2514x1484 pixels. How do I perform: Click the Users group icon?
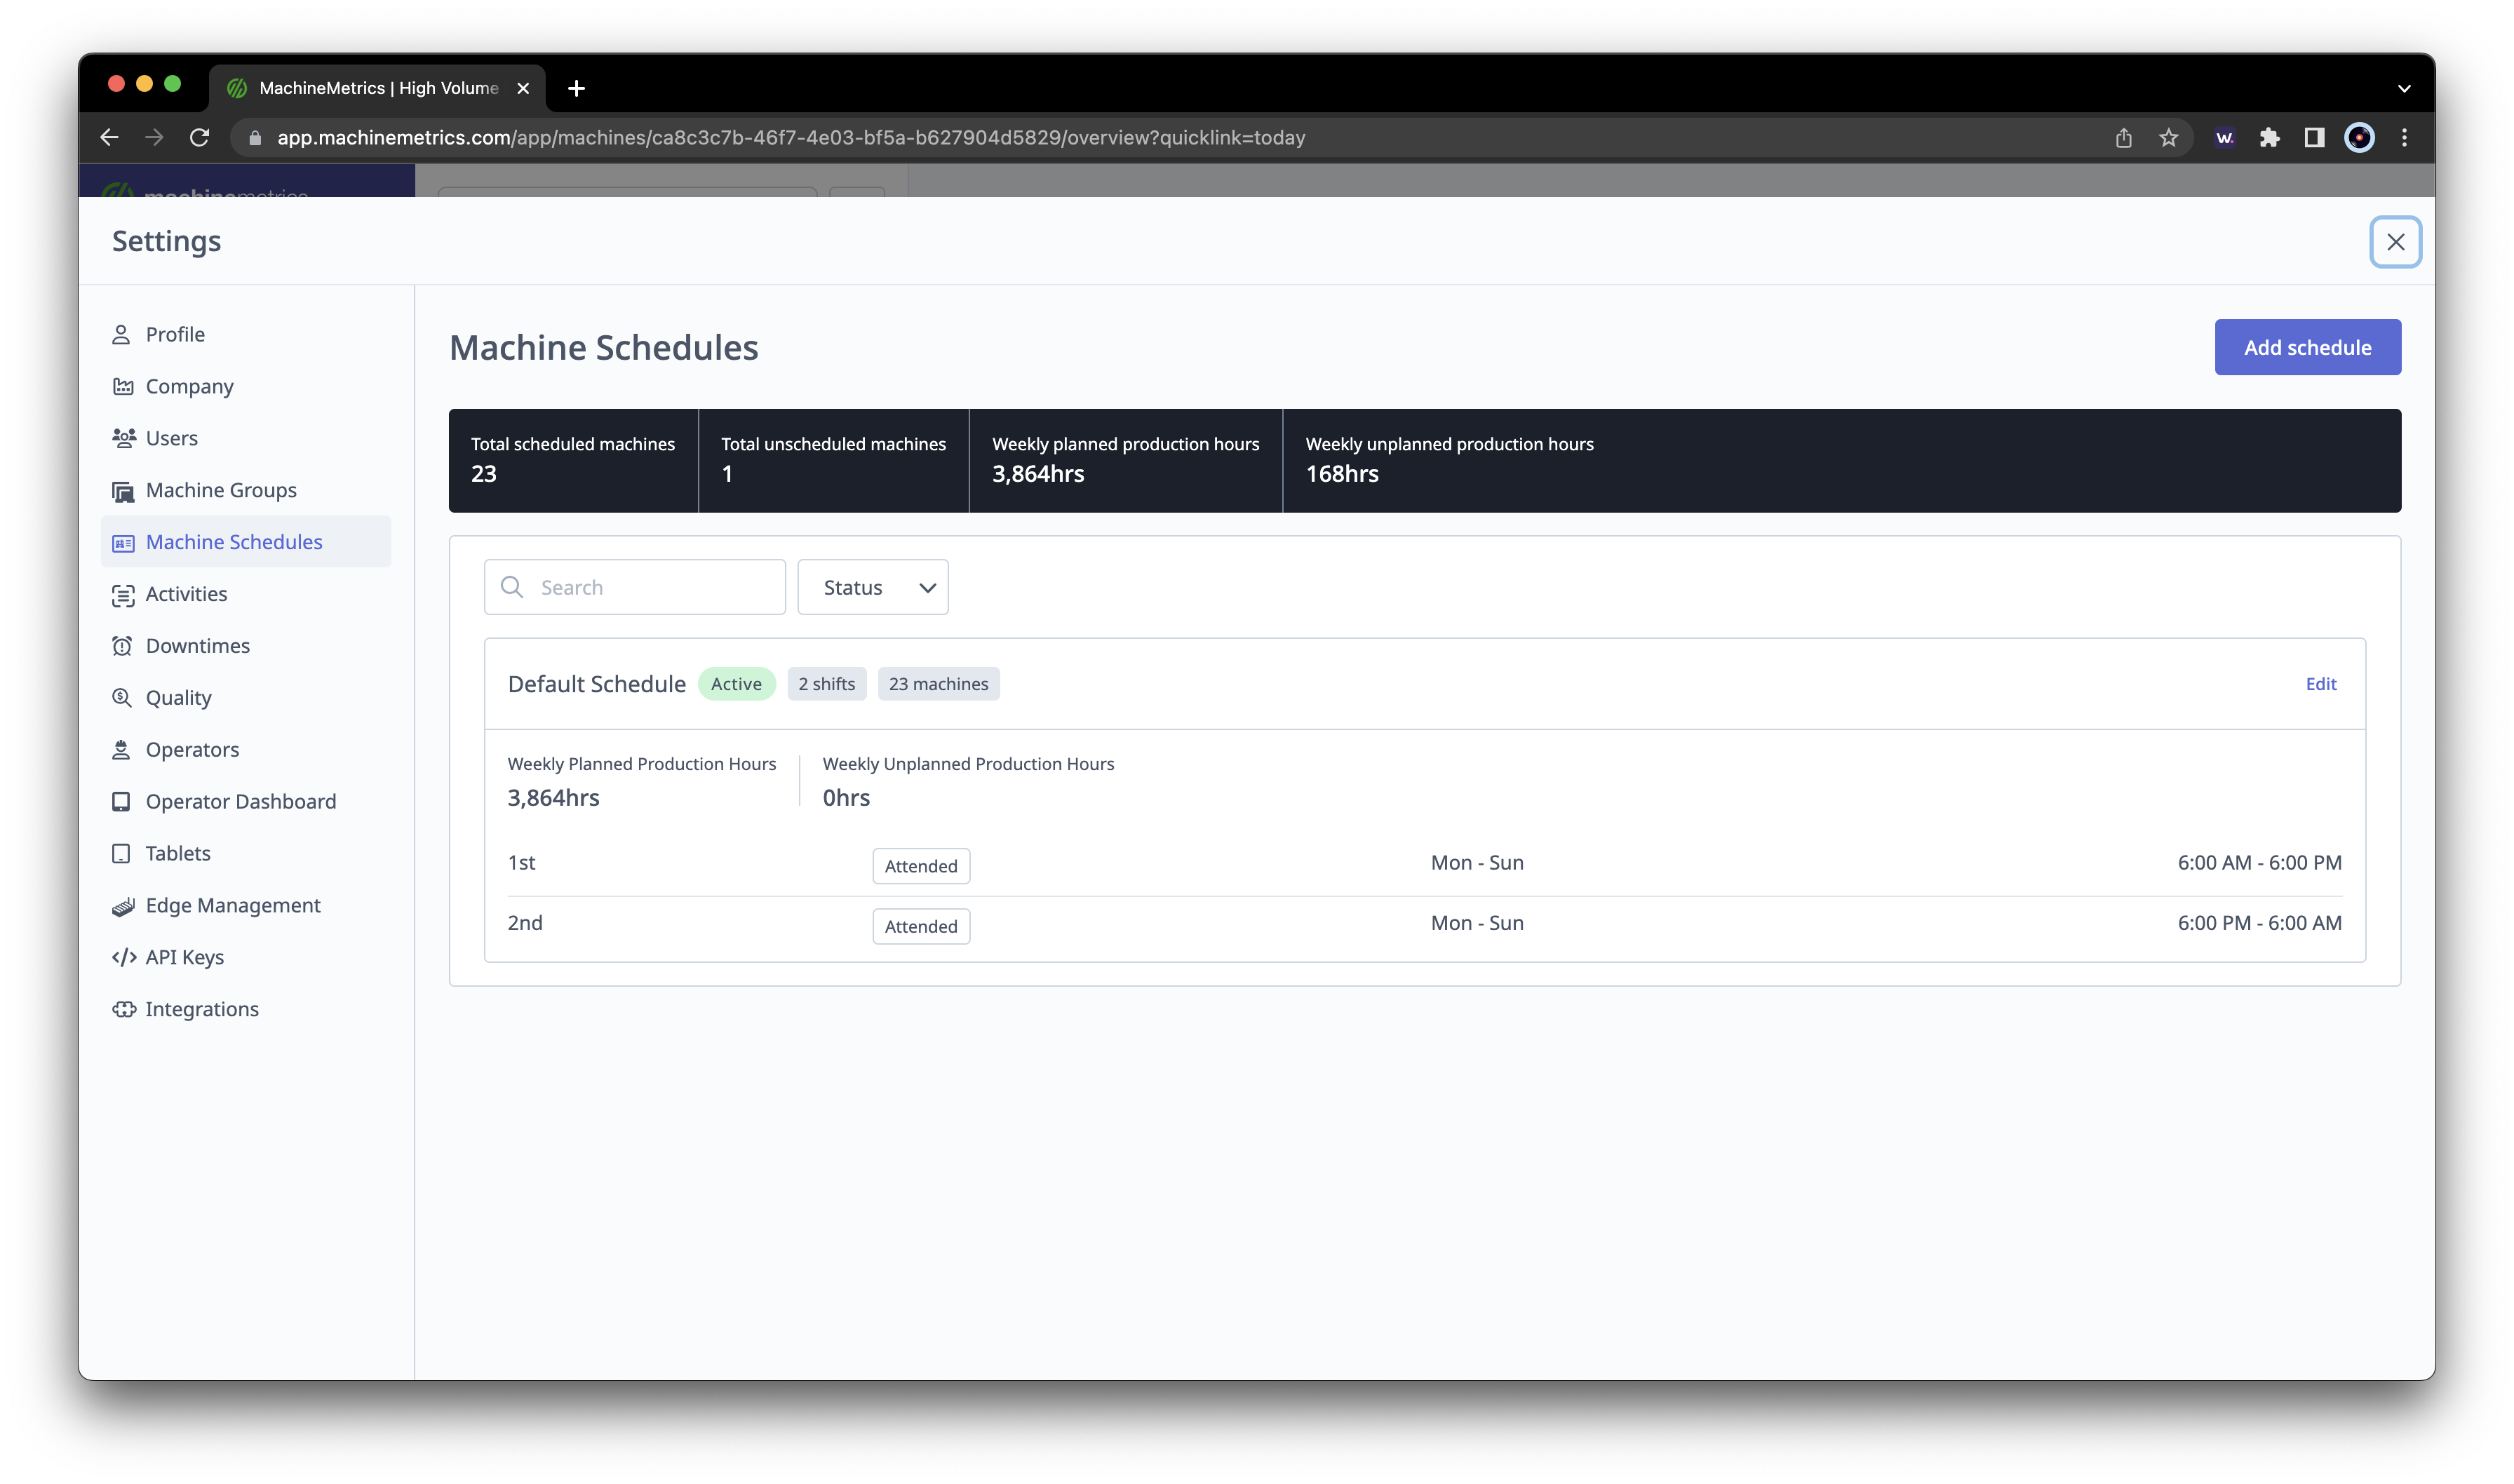tap(124, 438)
